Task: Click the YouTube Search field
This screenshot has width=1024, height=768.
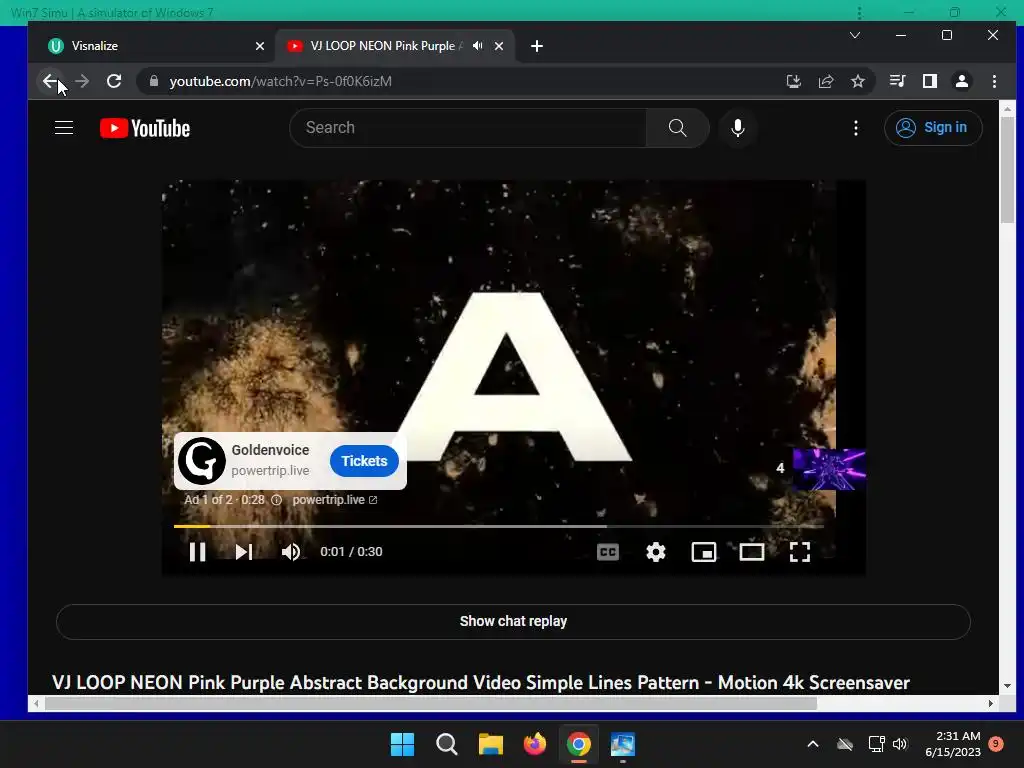Action: coord(468,127)
